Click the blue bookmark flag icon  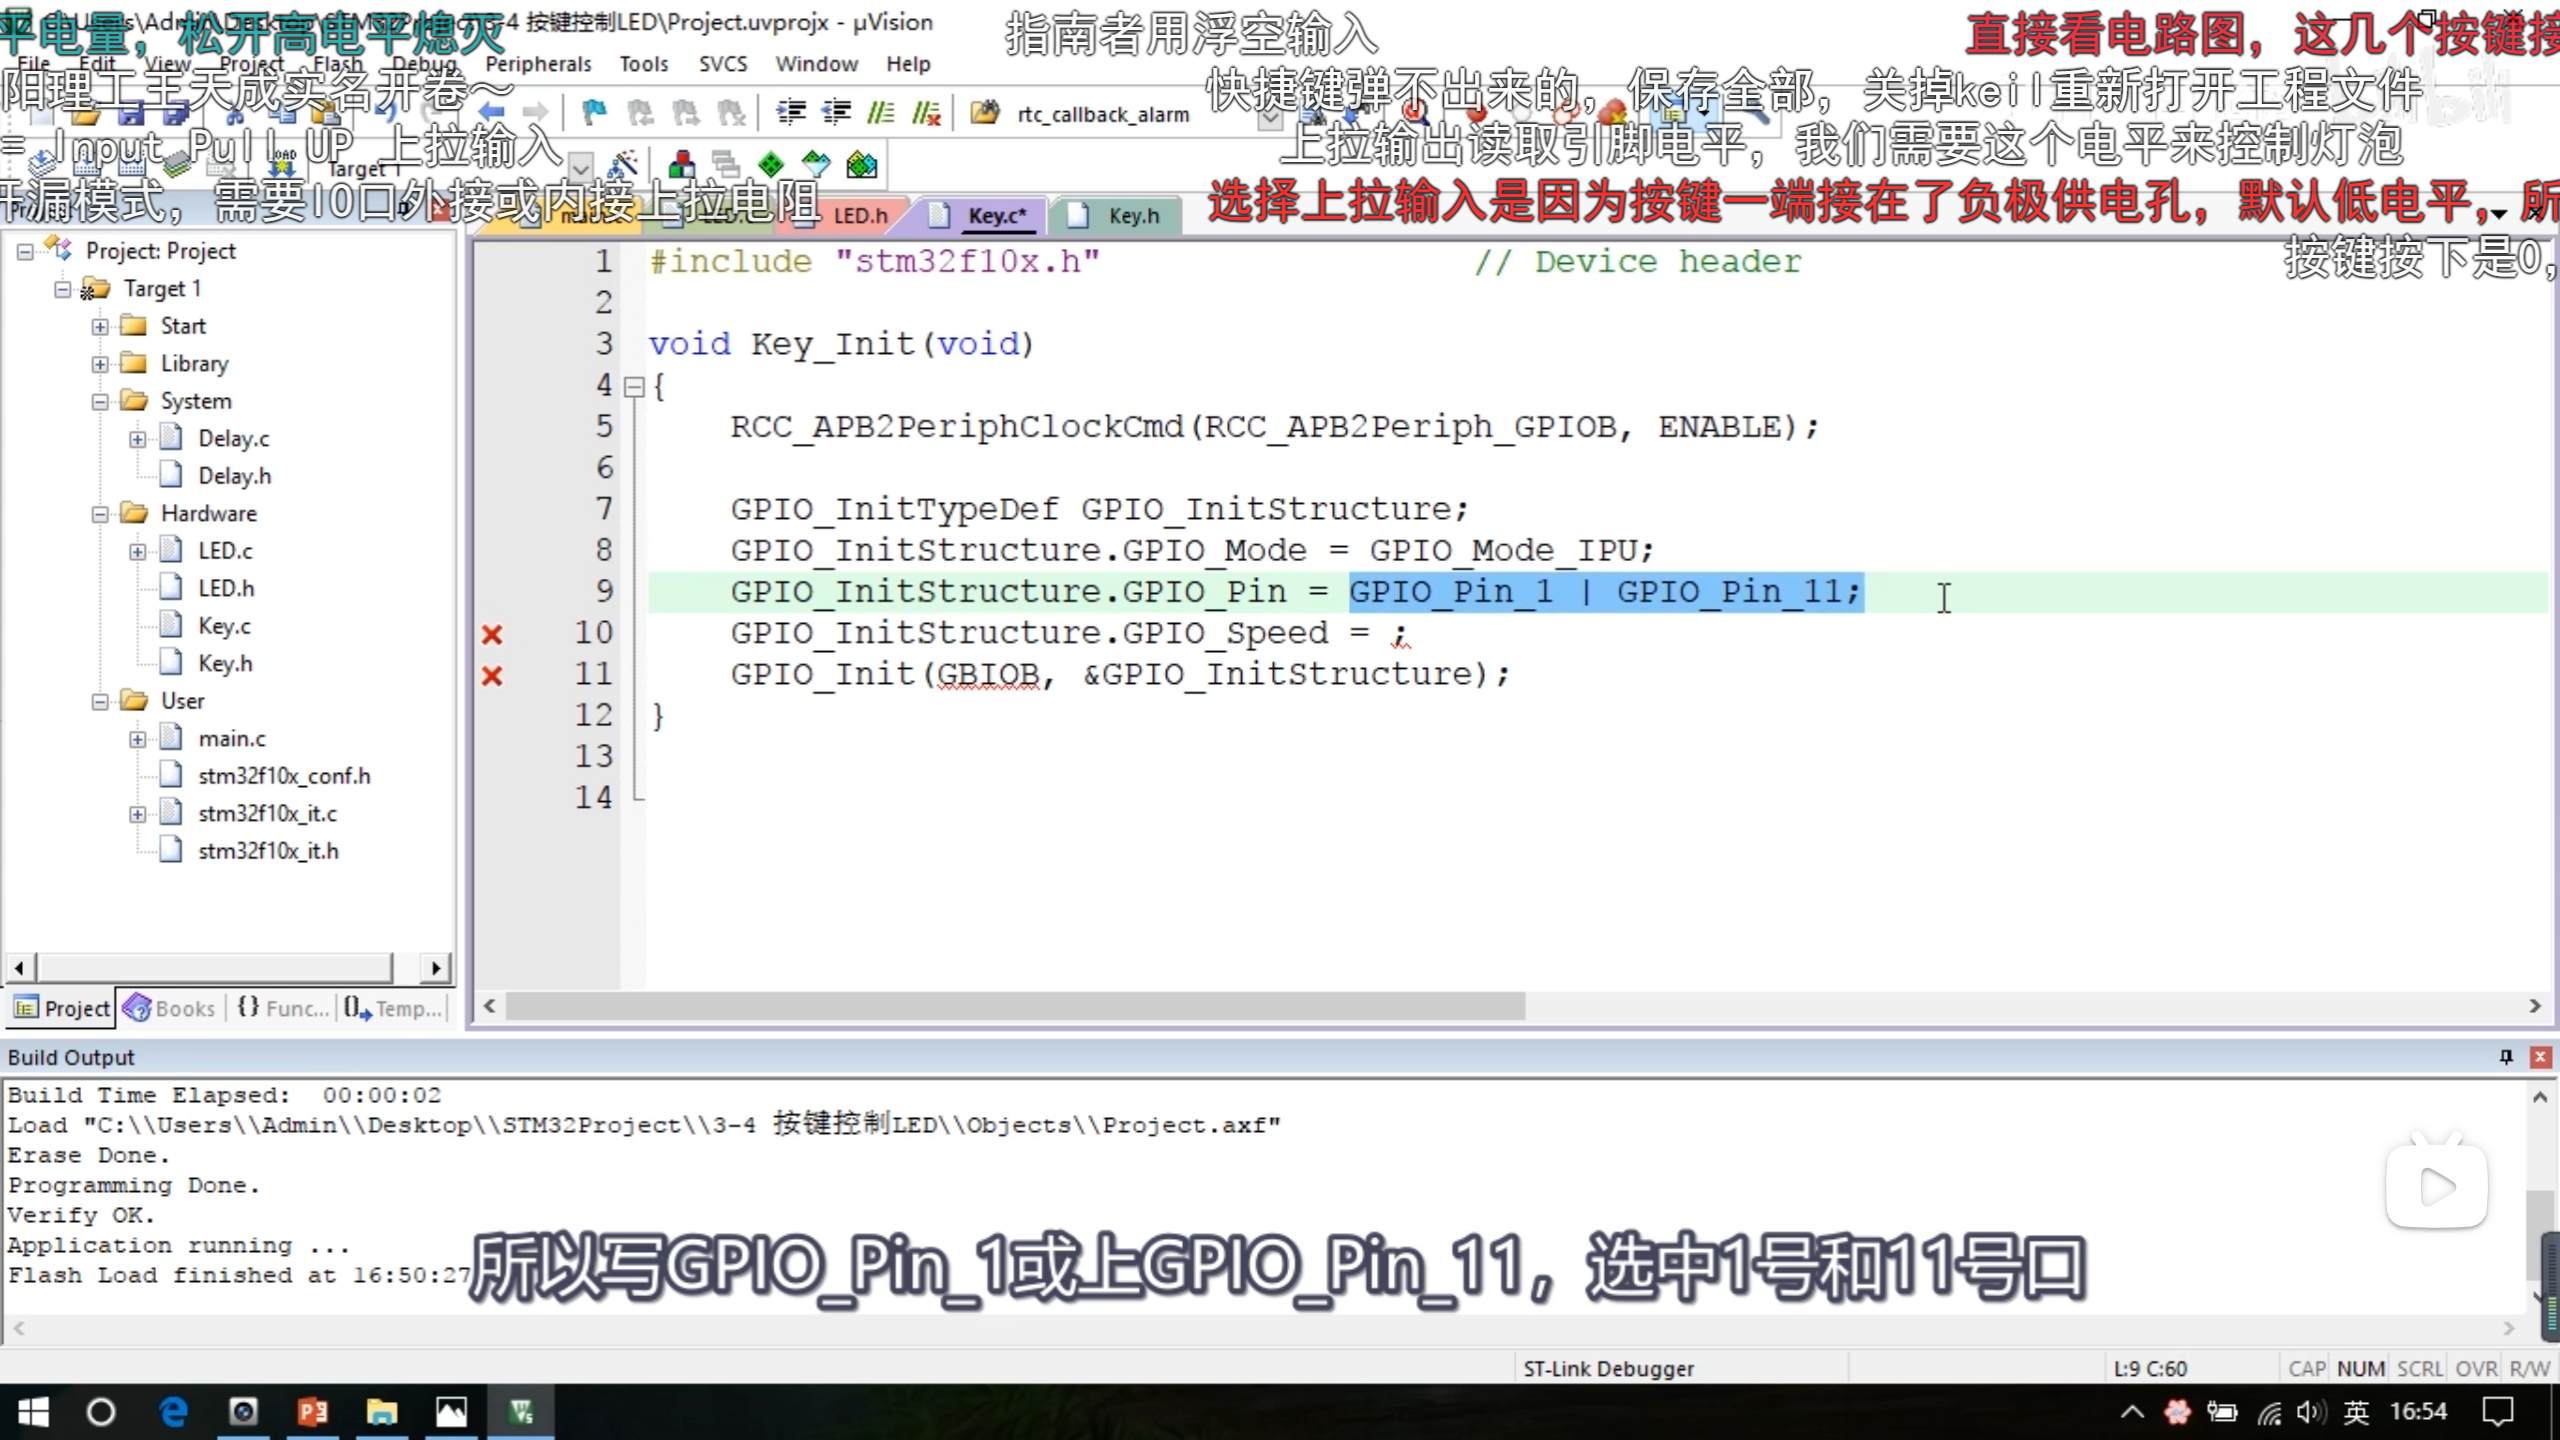click(x=594, y=113)
